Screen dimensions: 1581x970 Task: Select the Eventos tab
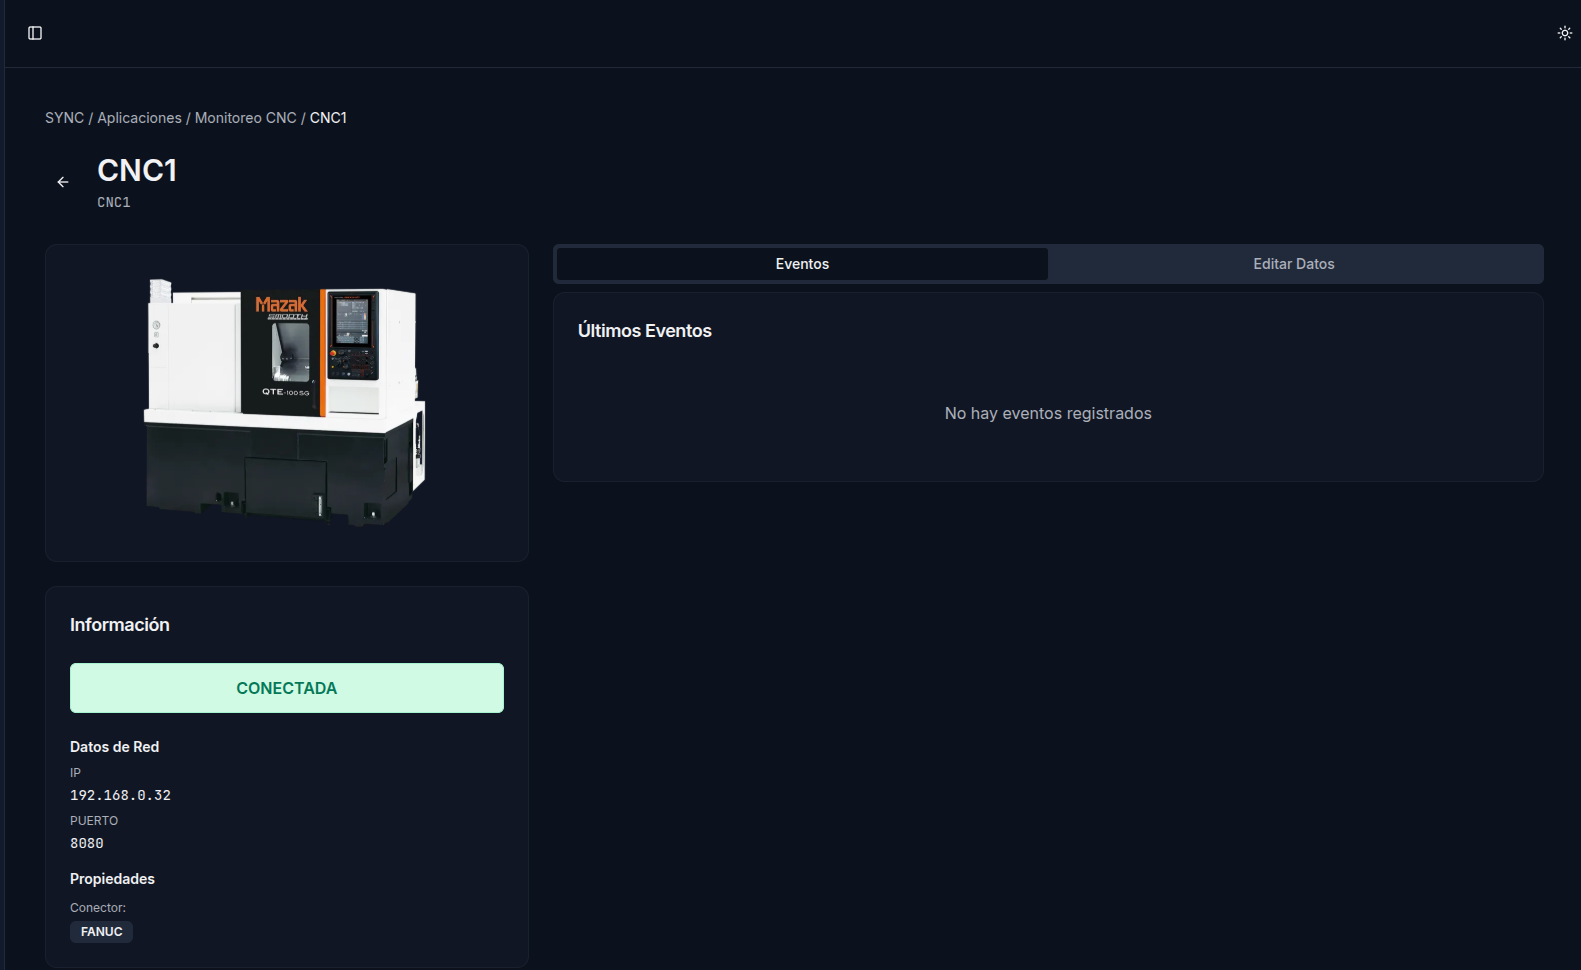[x=802, y=264]
